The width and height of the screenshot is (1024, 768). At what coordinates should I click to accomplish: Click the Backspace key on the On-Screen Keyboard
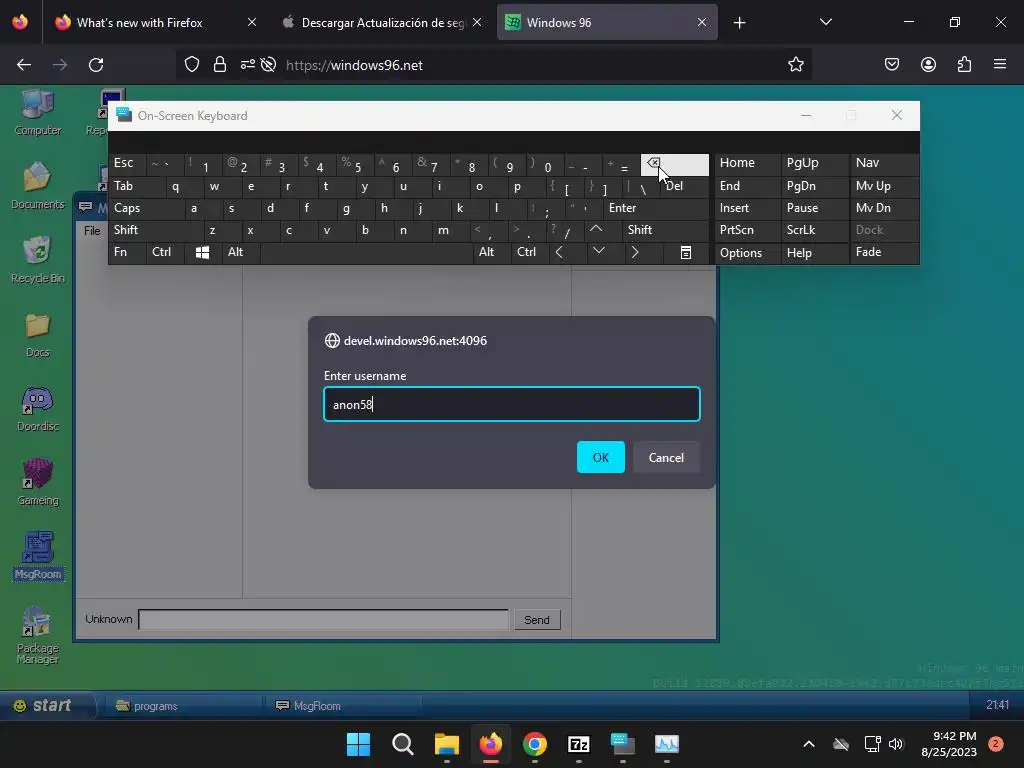click(674, 165)
